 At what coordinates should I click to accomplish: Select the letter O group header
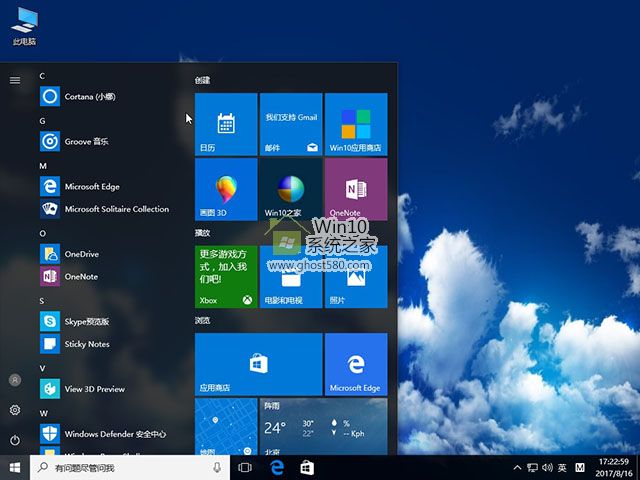[x=42, y=233]
